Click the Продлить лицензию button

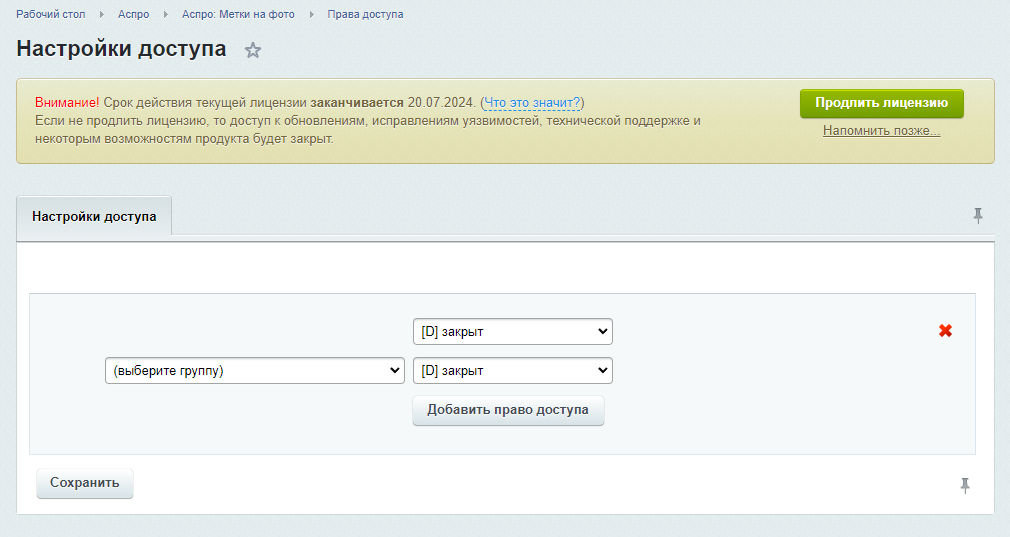[882, 103]
